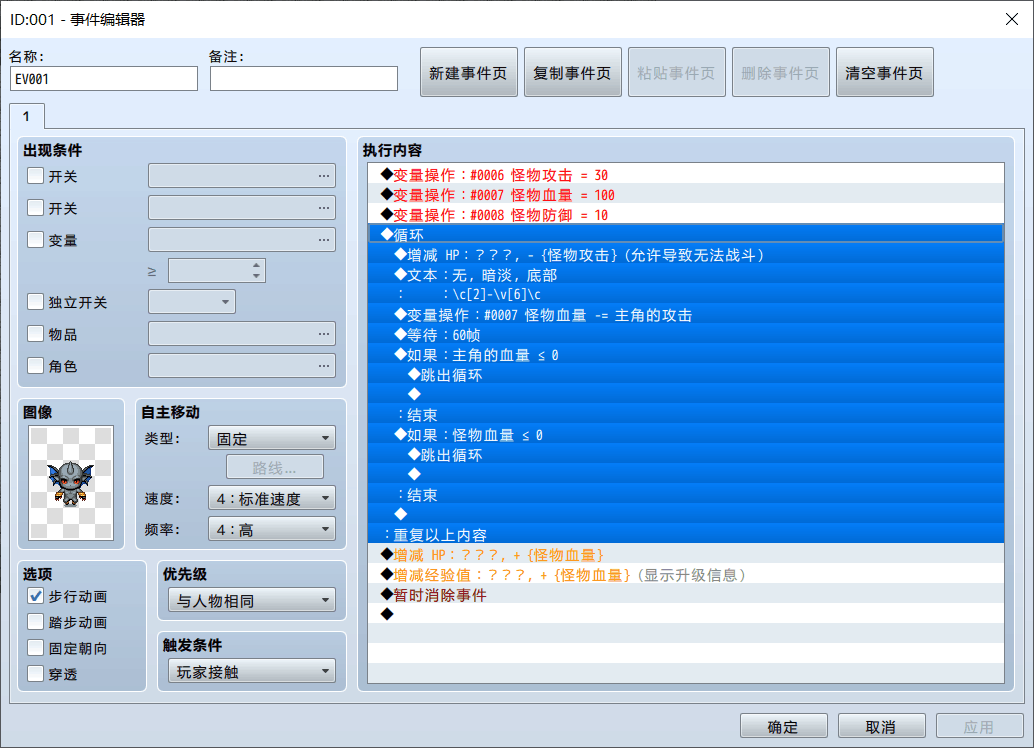Select command line 怪物攻击 = 30
Image resolution: width=1034 pixels, height=748 pixels.
(686, 175)
